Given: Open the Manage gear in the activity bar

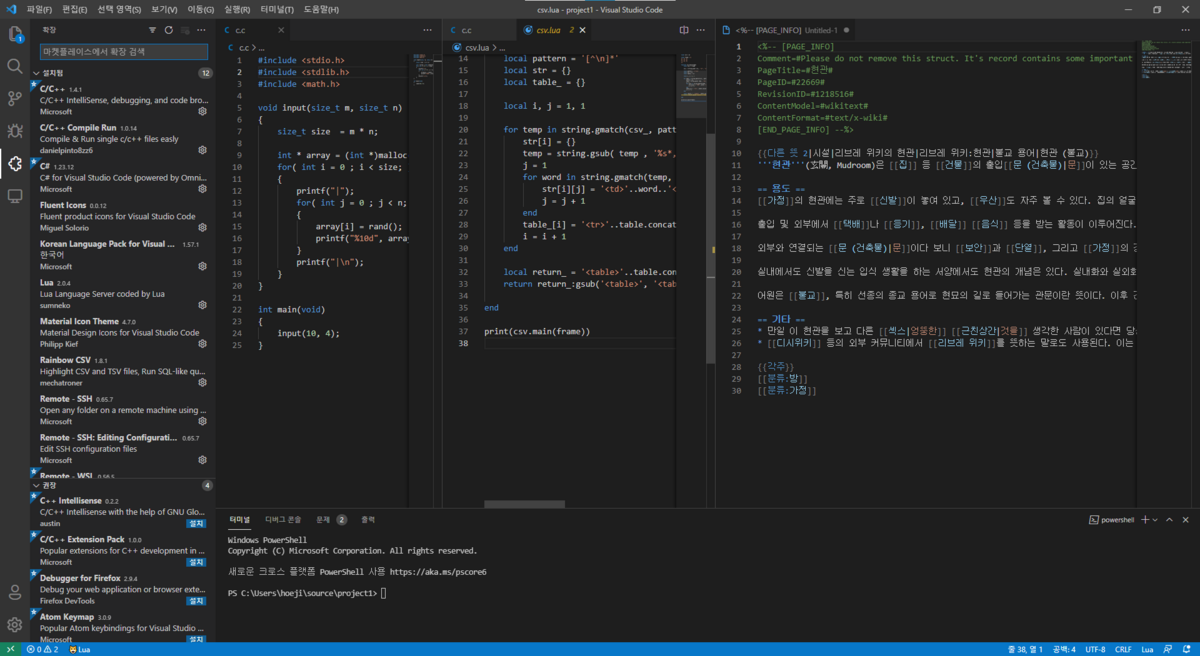Looking at the screenshot, I should [15, 625].
